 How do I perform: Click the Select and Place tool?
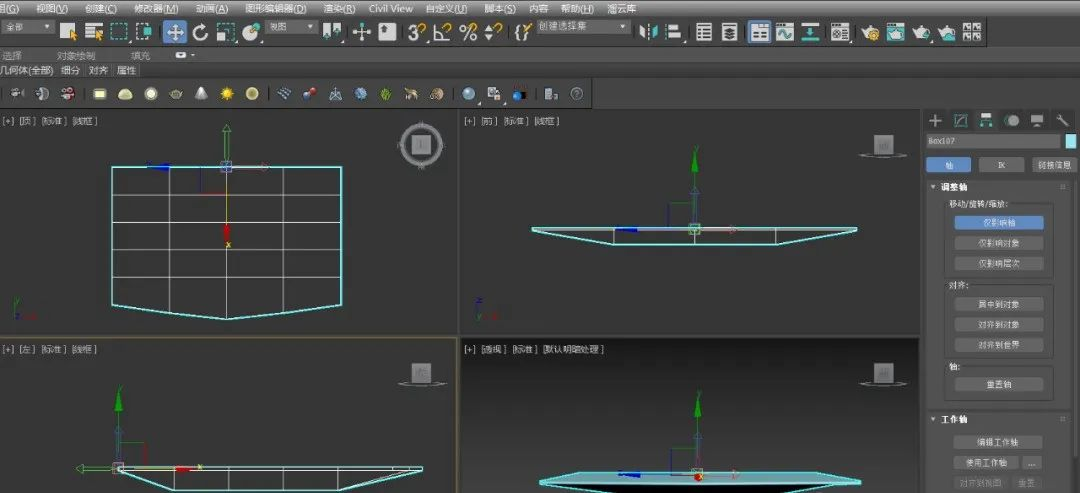pos(251,32)
